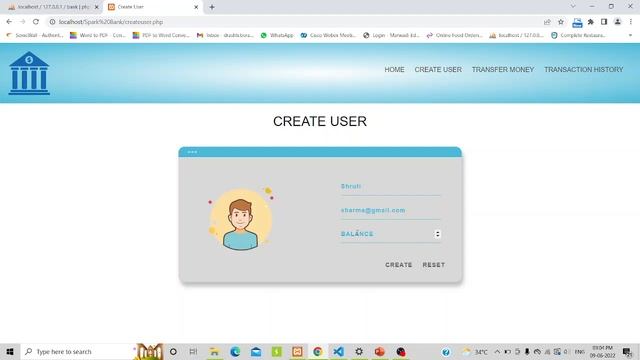This screenshot has height=360, width=640.
Task: Click the name field containing Shruti
Action: [391, 187]
